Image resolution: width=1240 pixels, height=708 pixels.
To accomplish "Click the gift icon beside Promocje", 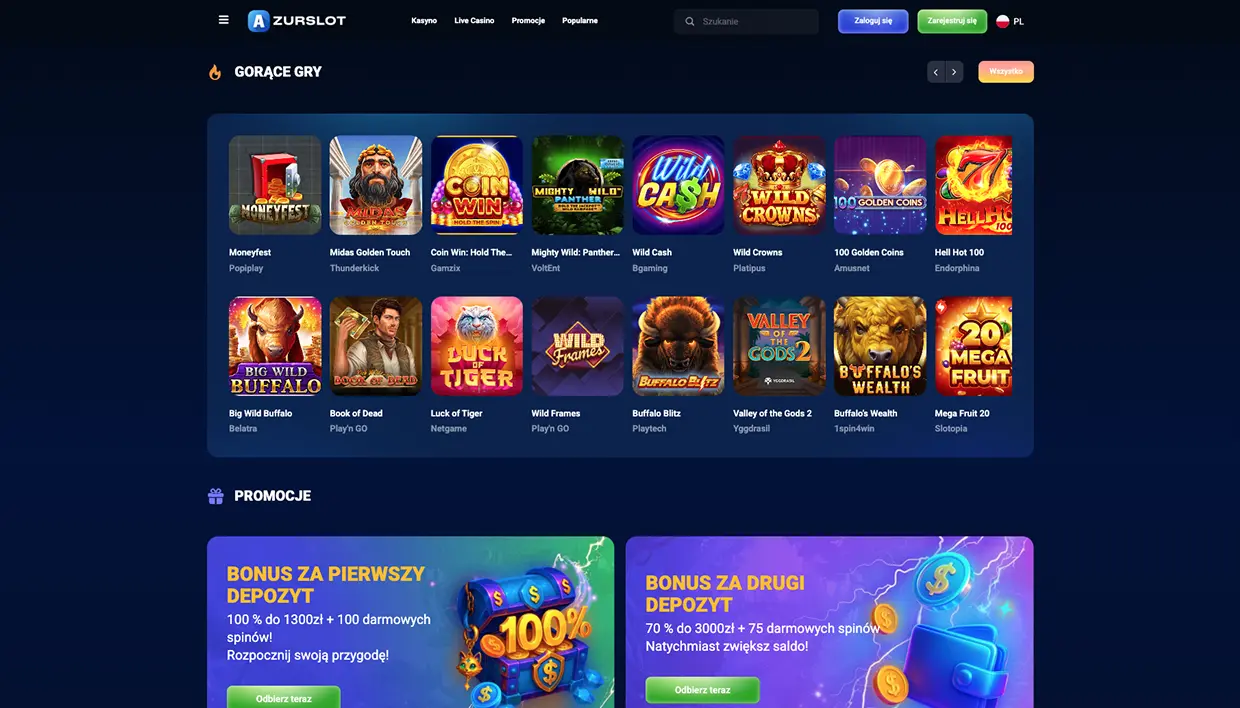I will coord(215,496).
